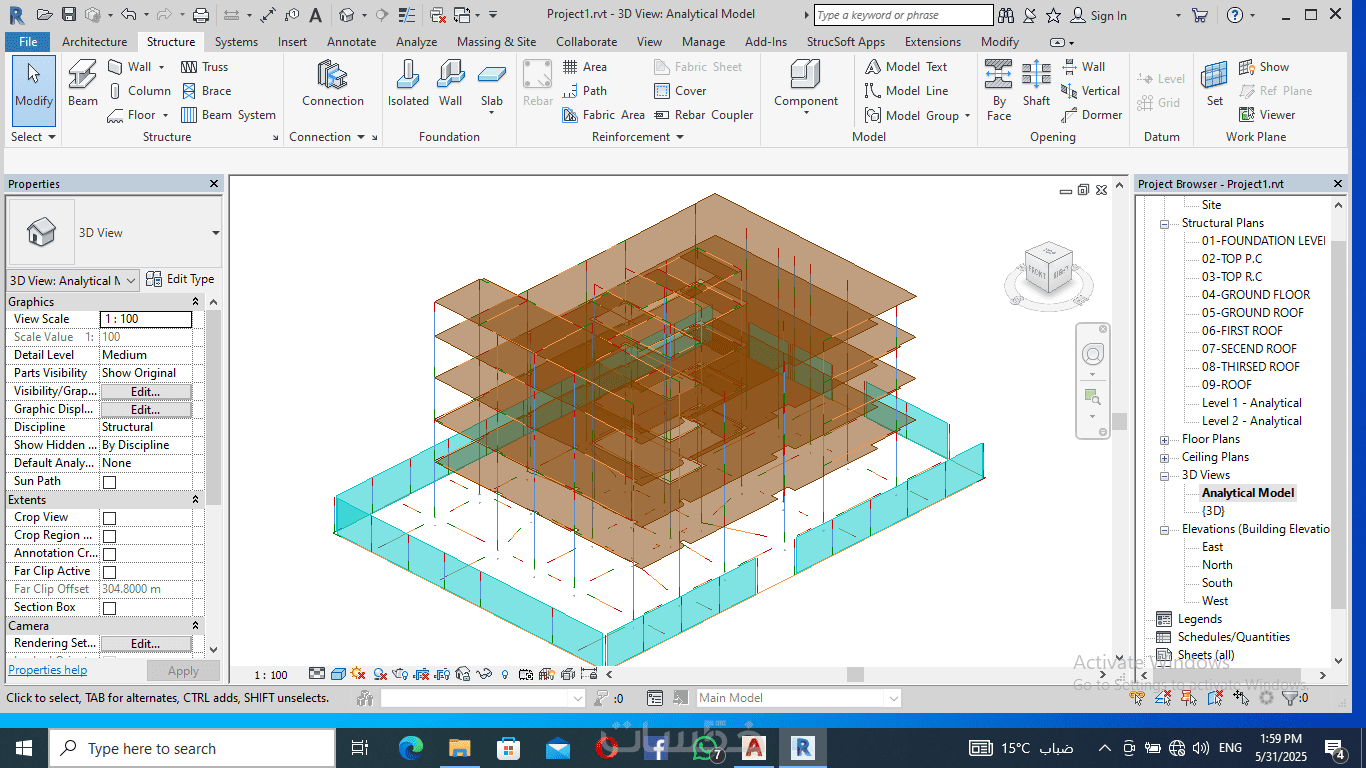Select Path reinforcement
Viewport: 1366px width, 768px height.
click(x=585, y=91)
